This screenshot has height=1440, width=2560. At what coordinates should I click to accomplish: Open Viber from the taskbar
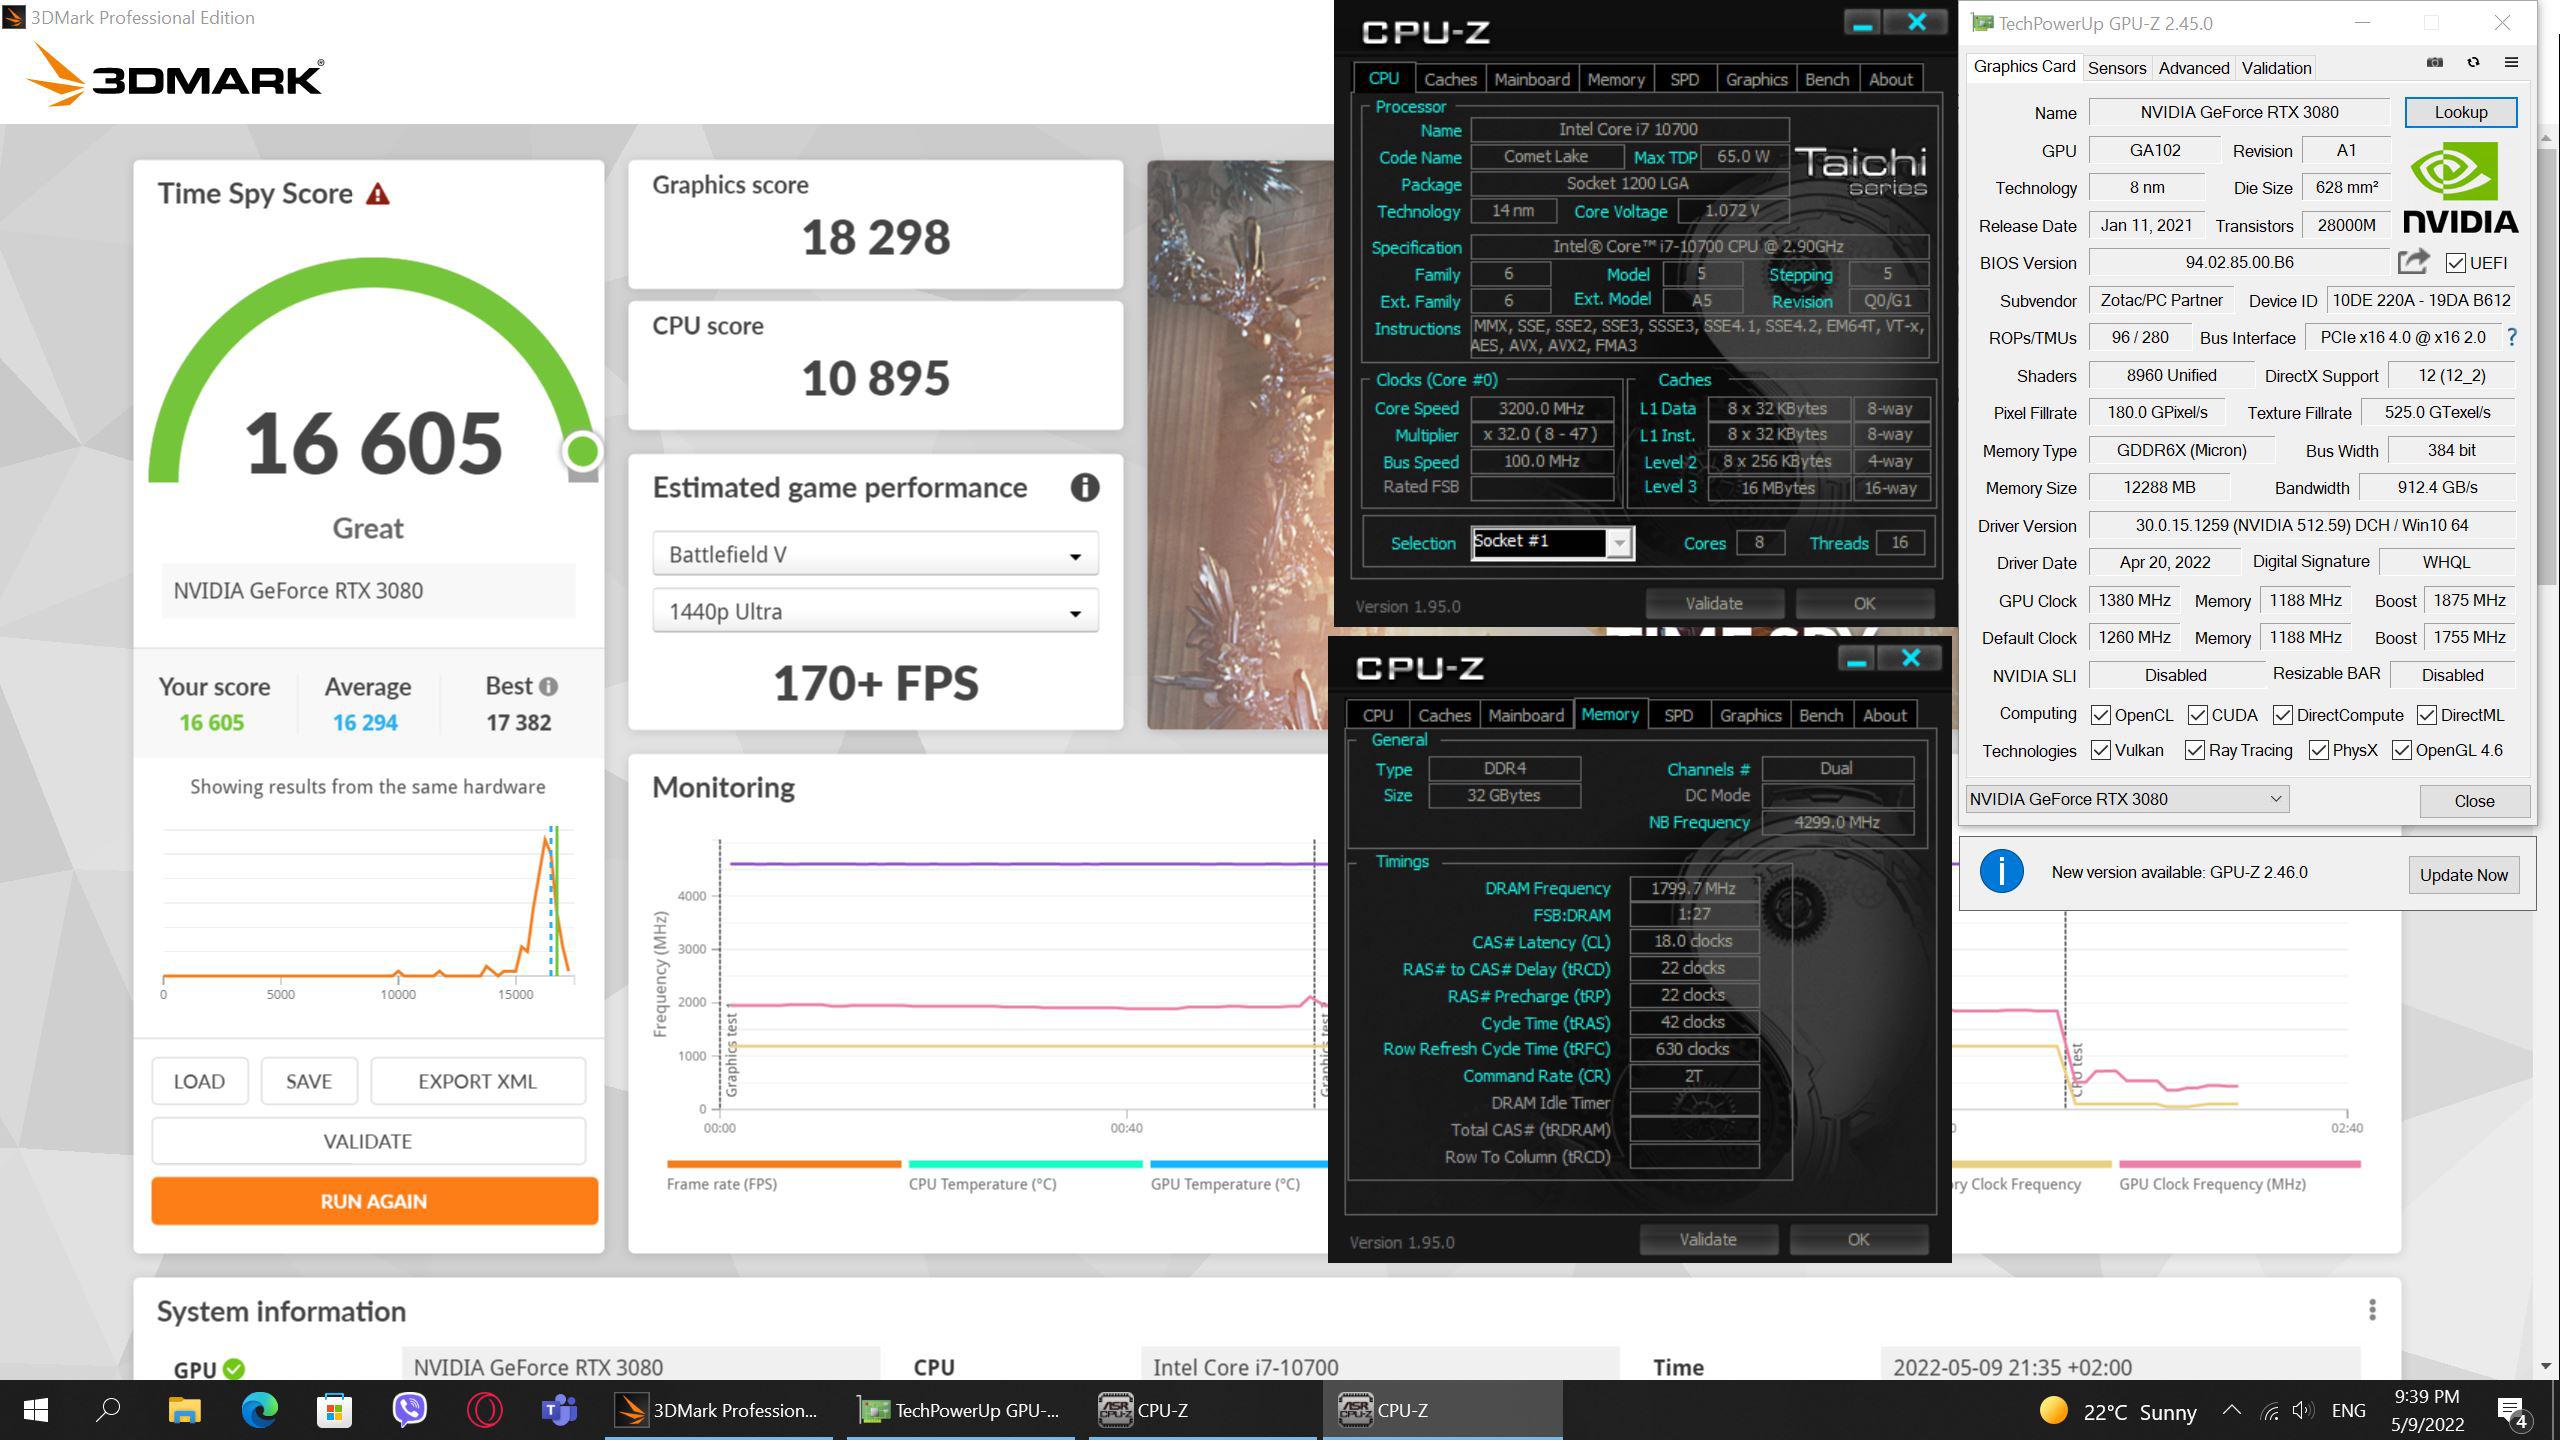(410, 1410)
